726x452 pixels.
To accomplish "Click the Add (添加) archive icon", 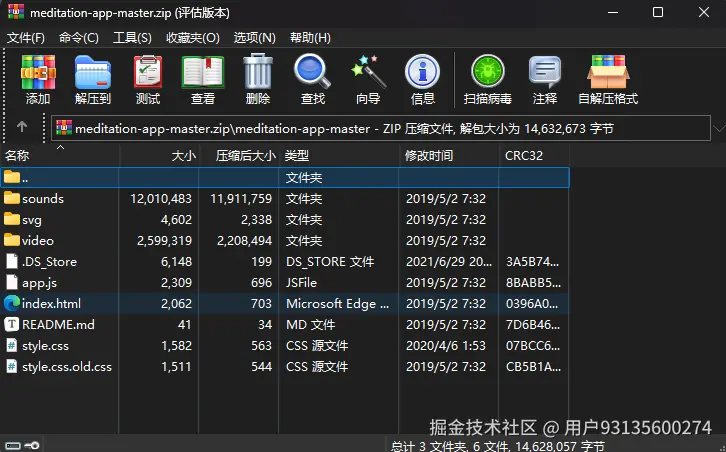I will point(38,72).
